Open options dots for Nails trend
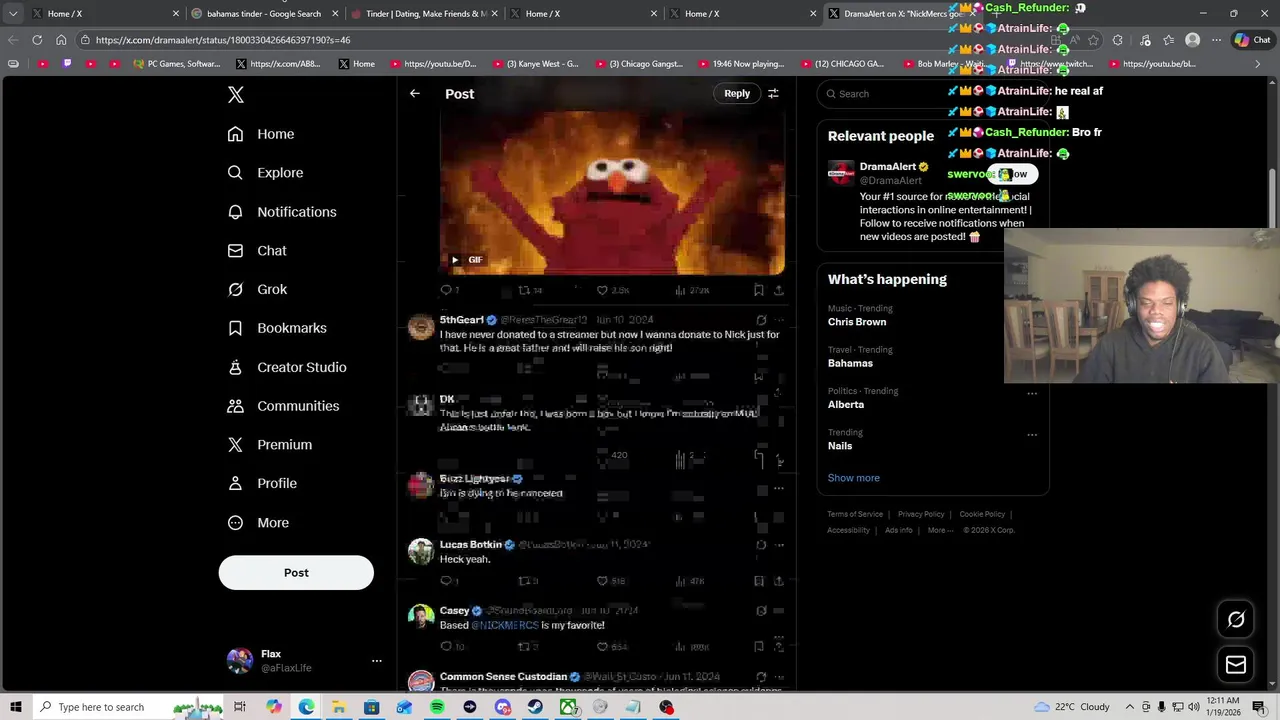This screenshot has height=720, width=1280. (x=1032, y=435)
